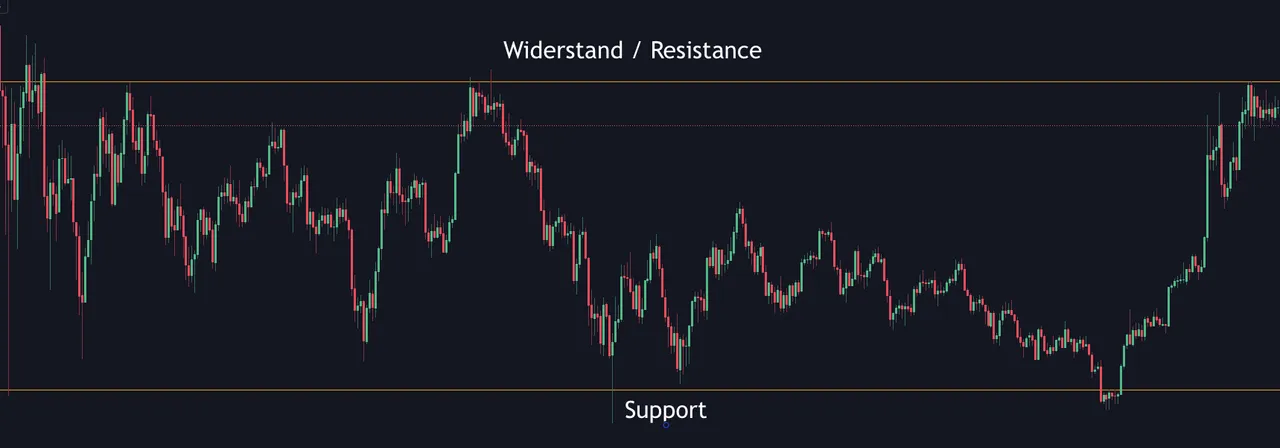Viewport: 1280px width, 448px height.
Task: Select the small blue circle handle under Support
Action: (666, 424)
